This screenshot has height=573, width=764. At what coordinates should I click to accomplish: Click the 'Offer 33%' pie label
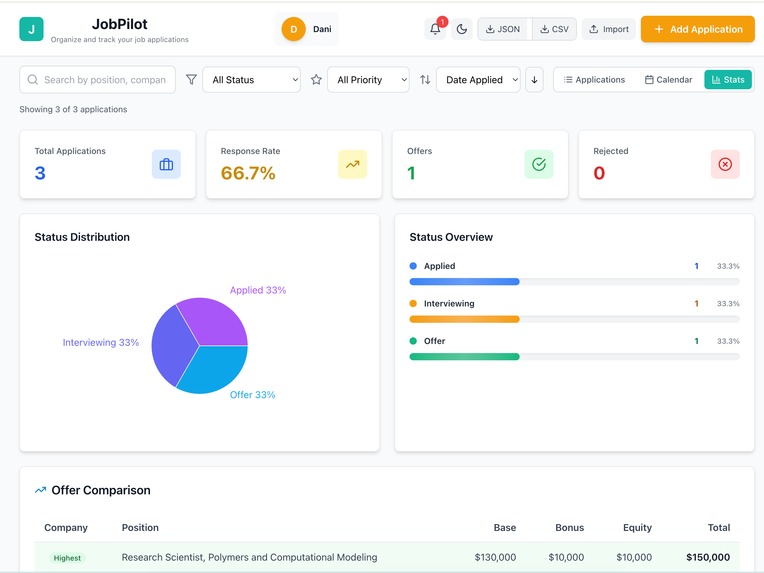click(x=252, y=395)
